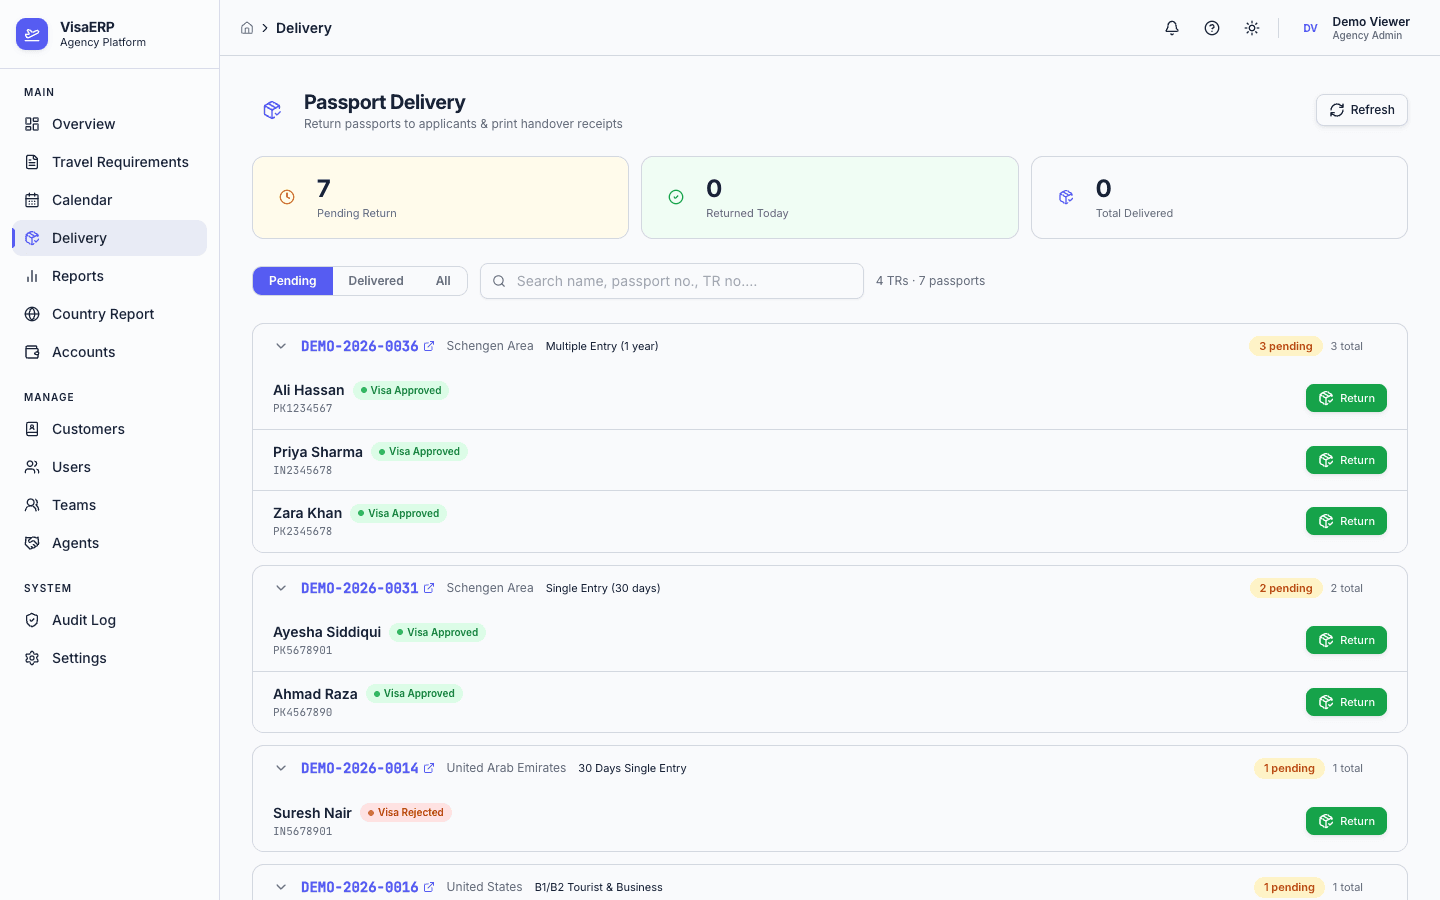
Task: Open Country Report in the sidebar
Action: click(x=103, y=314)
